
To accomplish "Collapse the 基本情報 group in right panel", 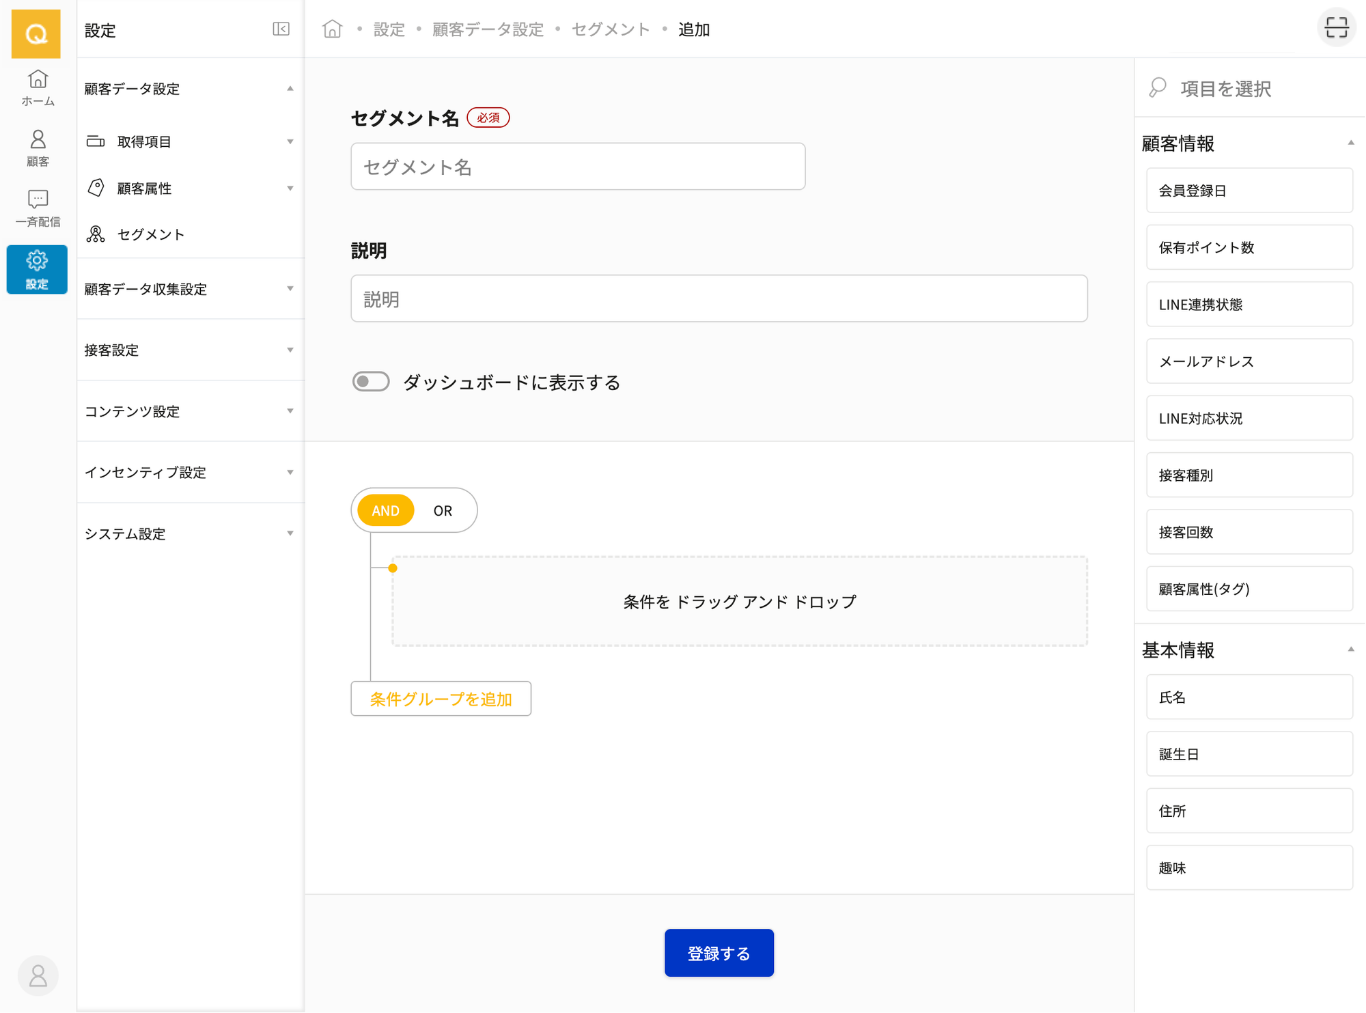I will [1350, 650].
